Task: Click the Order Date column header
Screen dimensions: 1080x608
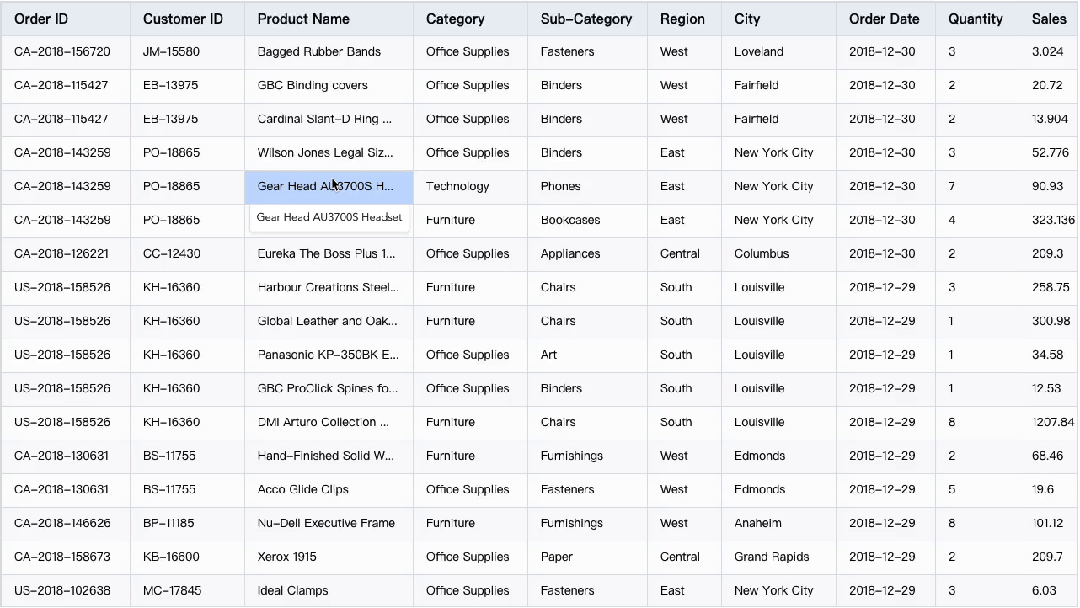Action: click(x=884, y=19)
